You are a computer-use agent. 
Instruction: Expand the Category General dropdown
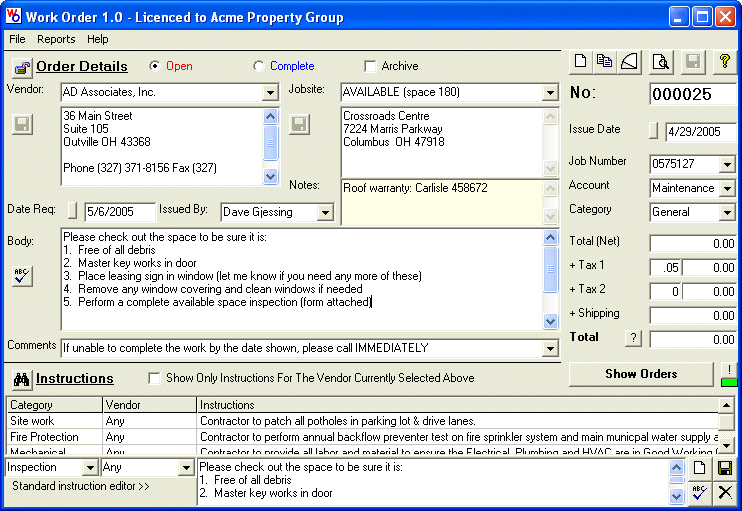click(727, 212)
